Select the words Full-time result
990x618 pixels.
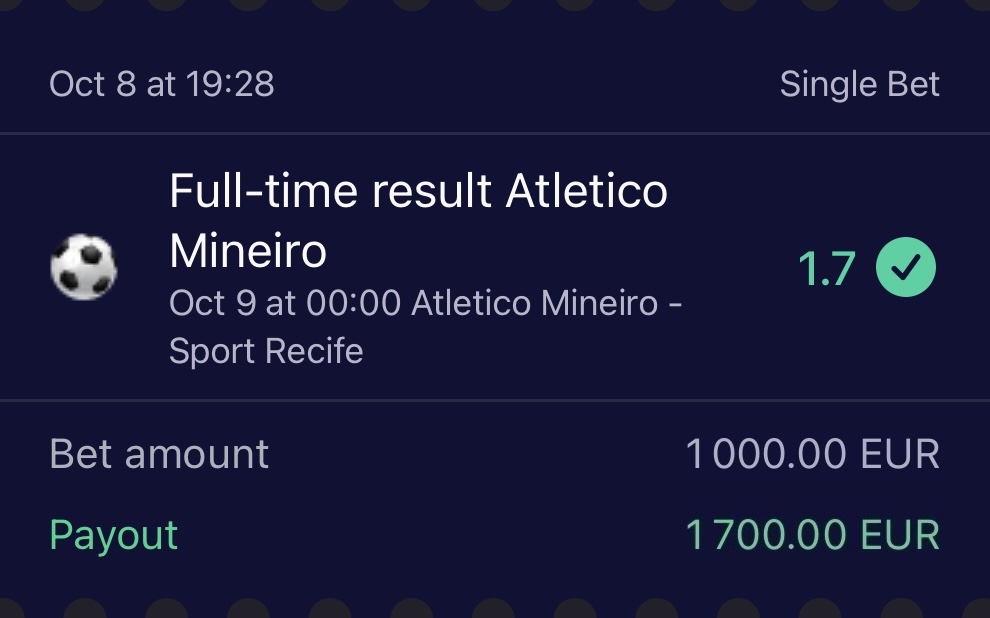coord(330,190)
